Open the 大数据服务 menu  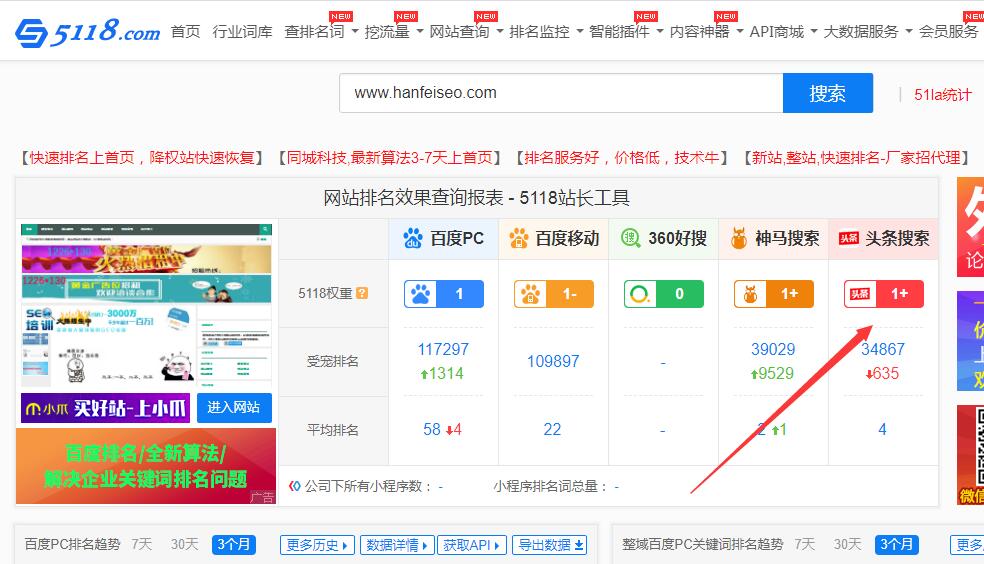(861, 31)
